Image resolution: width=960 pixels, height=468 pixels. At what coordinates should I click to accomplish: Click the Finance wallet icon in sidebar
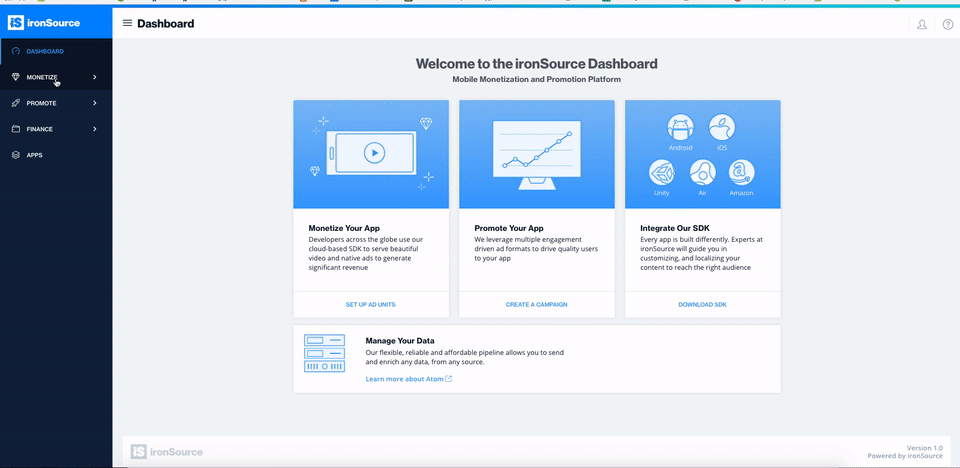16,129
